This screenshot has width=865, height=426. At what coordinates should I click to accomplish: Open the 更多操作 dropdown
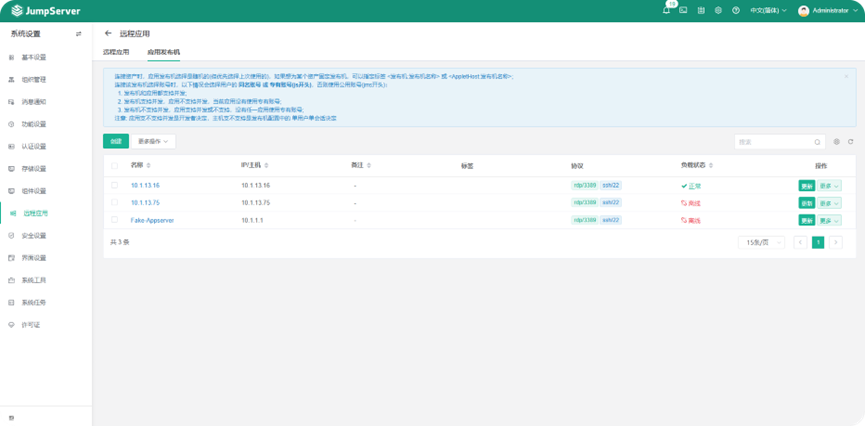(154, 141)
